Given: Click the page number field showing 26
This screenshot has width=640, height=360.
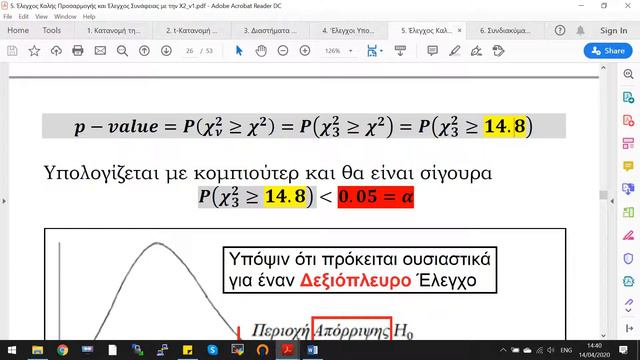Looking at the screenshot, I should [189, 51].
